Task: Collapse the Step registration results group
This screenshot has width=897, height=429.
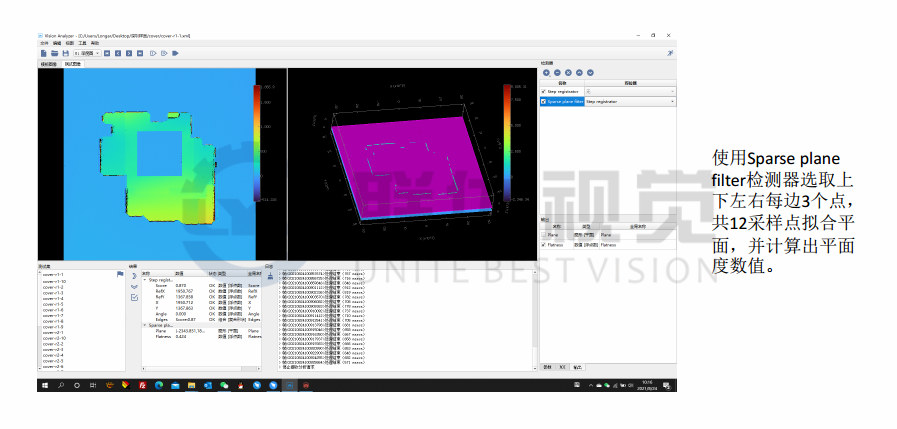Action: click(142, 279)
